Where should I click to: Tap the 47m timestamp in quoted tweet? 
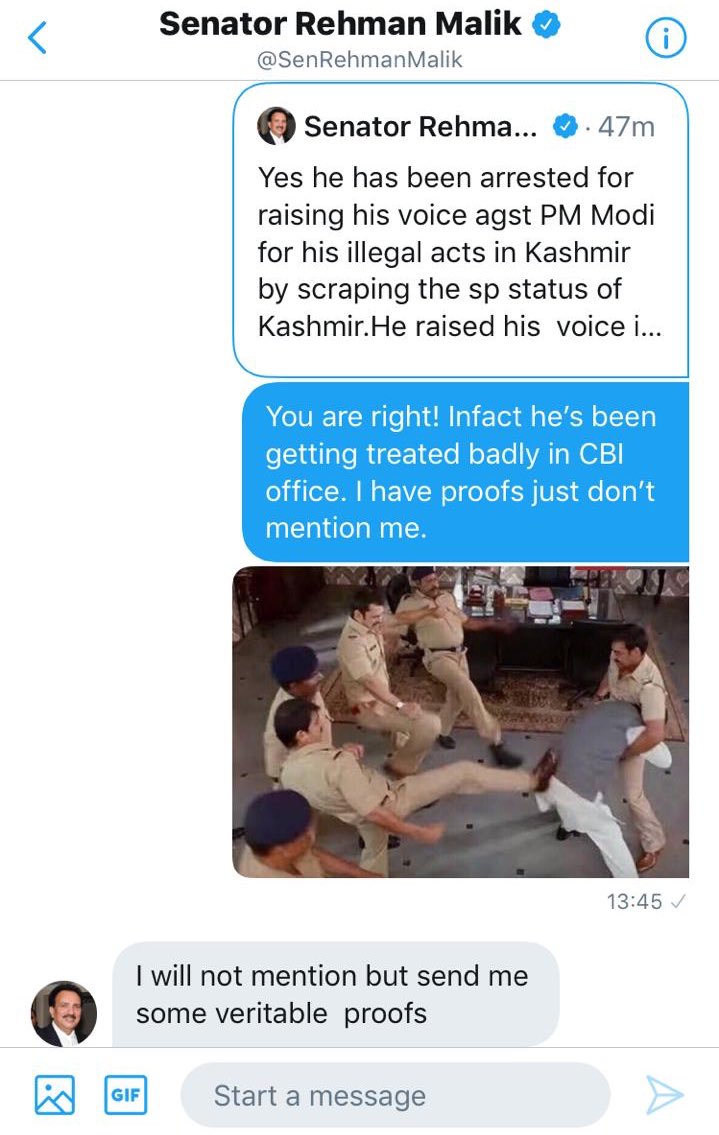click(x=626, y=127)
